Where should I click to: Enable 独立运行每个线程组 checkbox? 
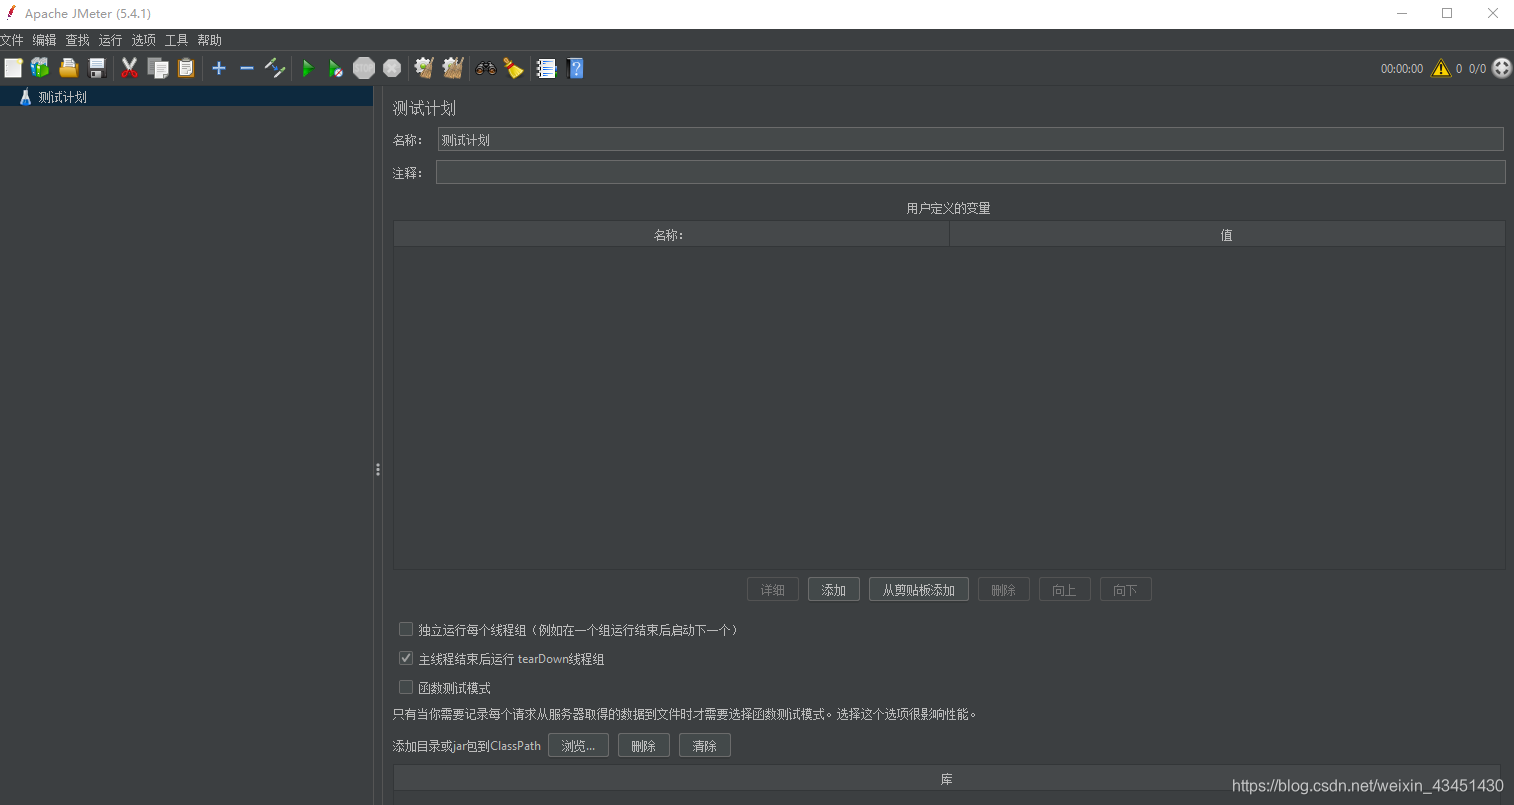pyautogui.click(x=406, y=630)
